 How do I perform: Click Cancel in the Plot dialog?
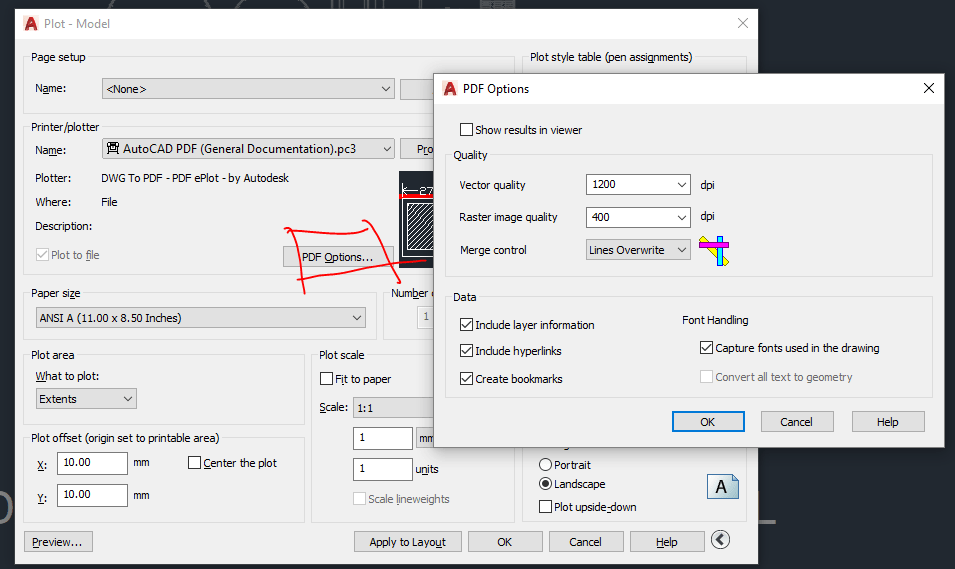tap(586, 542)
